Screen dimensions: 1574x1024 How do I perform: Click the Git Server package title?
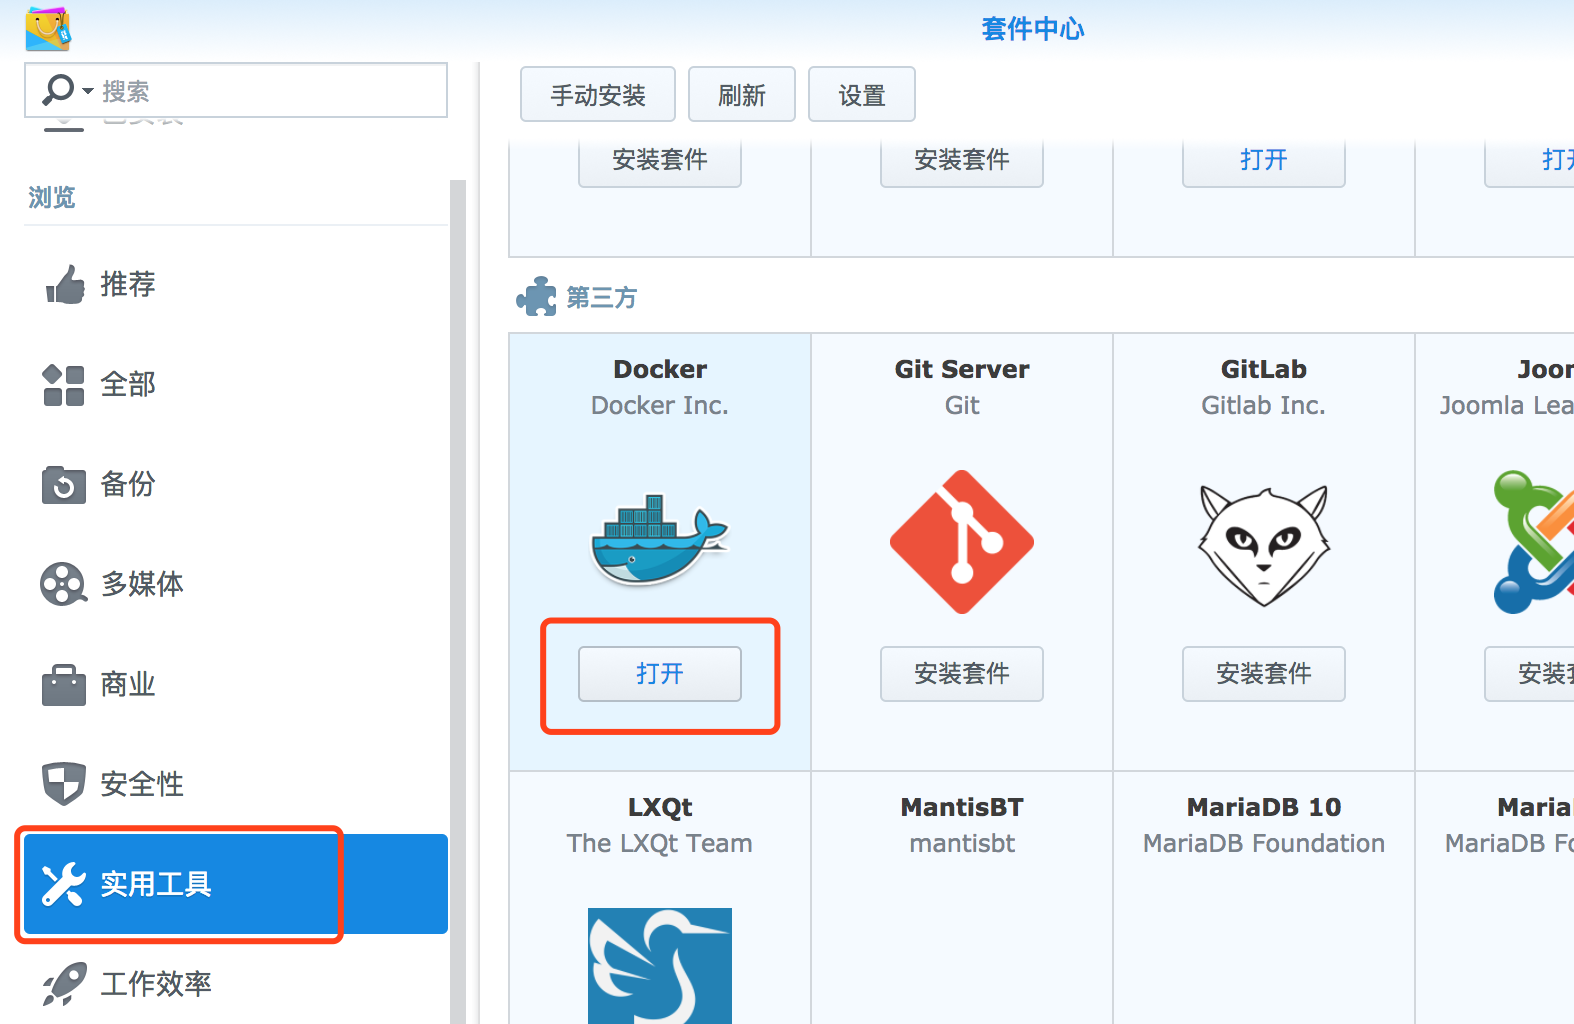962,369
